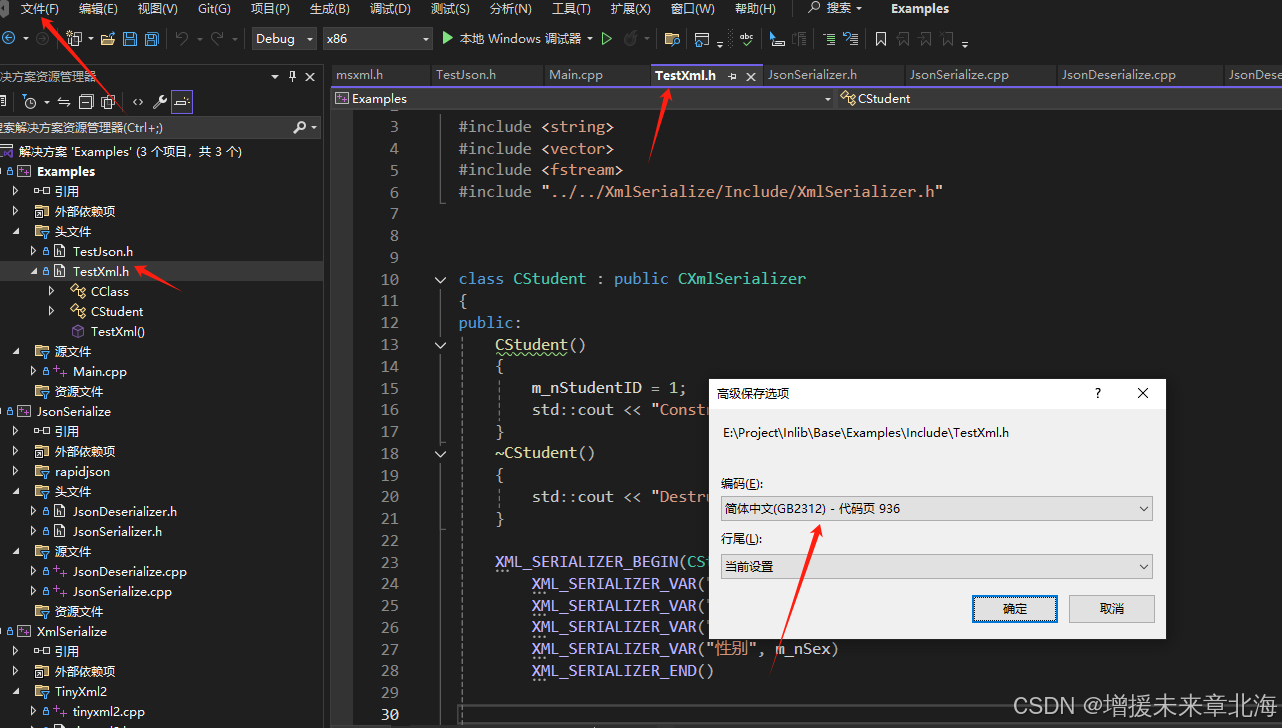Image resolution: width=1282 pixels, height=728 pixels.
Task: Open the 工具(T) menu
Action: pos(571,9)
